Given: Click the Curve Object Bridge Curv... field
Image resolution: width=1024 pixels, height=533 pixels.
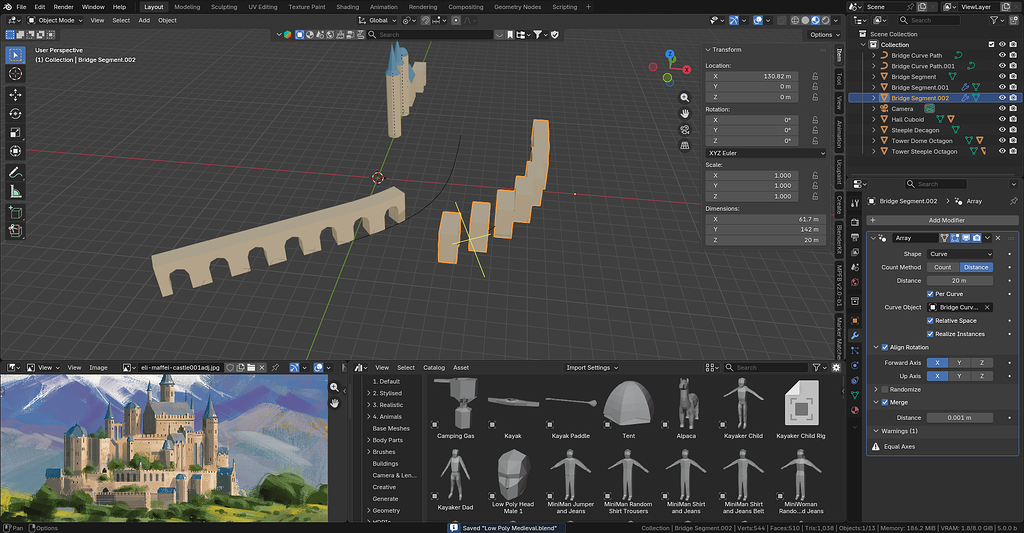Looking at the screenshot, I should (959, 307).
